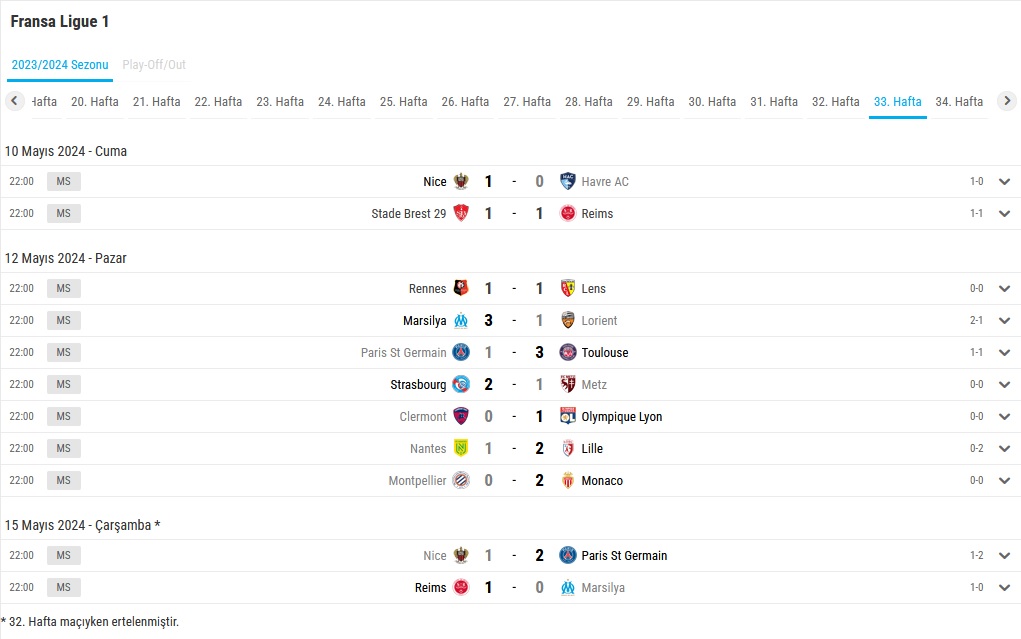Select the 28. Hafta week tab
Image resolution: width=1021 pixels, height=639 pixels.
click(x=589, y=102)
